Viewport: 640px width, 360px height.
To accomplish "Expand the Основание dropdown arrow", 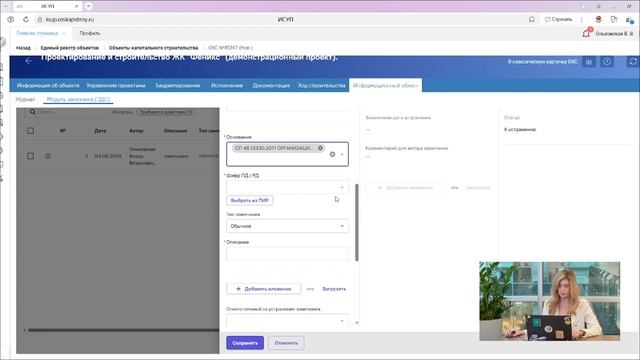I will click(x=342, y=154).
